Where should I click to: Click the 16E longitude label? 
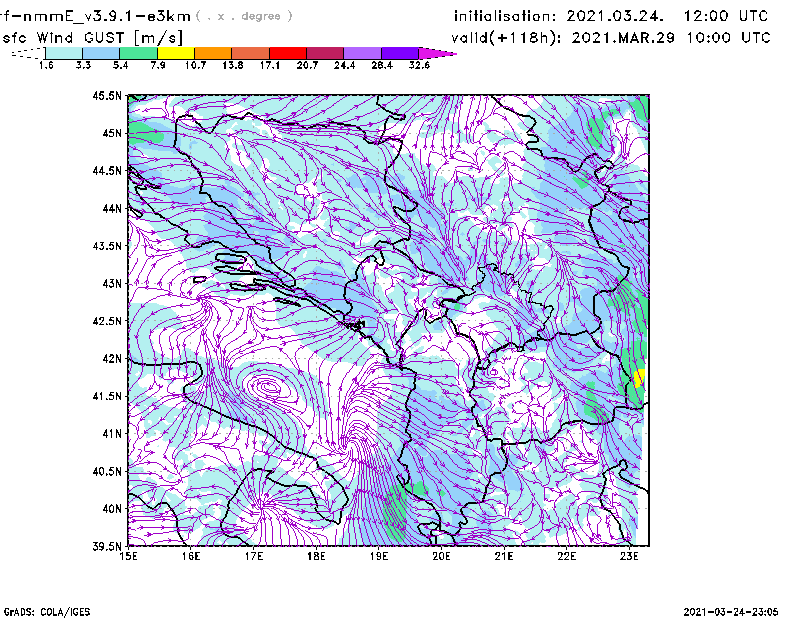(191, 556)
